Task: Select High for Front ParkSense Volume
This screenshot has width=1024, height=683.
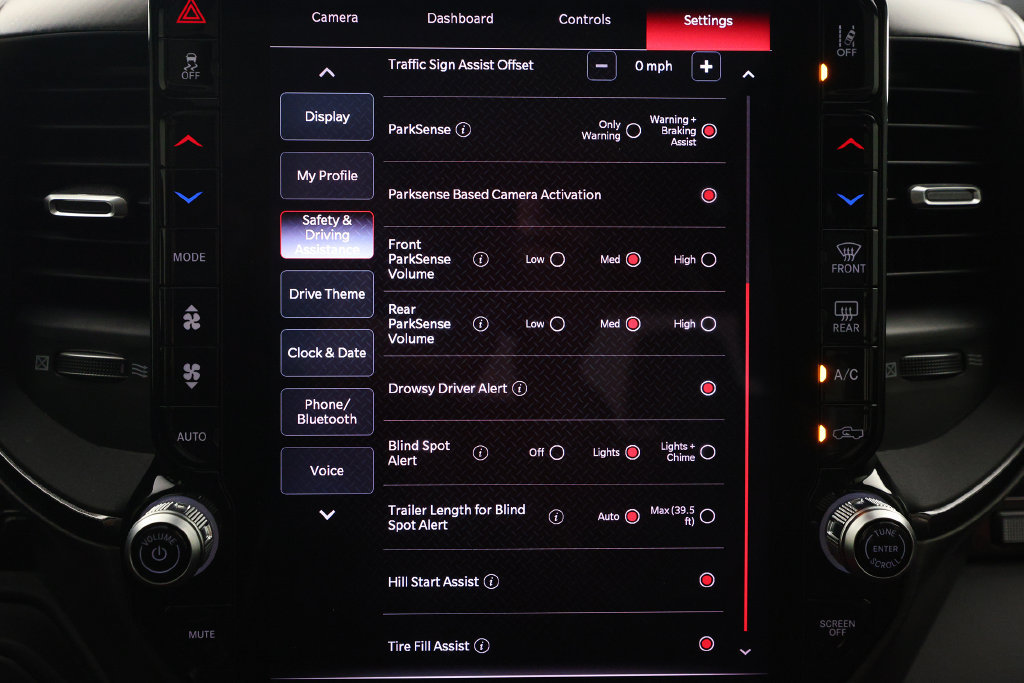Action: (709, 259)
